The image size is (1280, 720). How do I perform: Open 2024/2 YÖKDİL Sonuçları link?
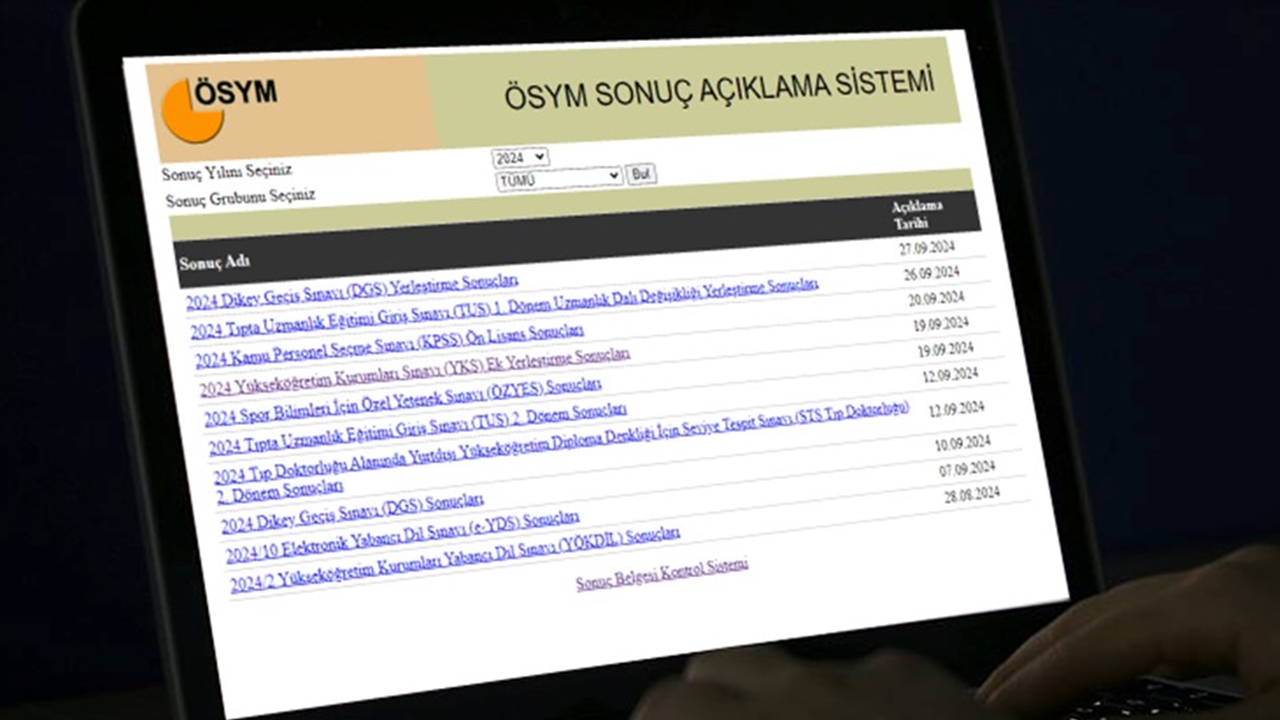point(455,558)
